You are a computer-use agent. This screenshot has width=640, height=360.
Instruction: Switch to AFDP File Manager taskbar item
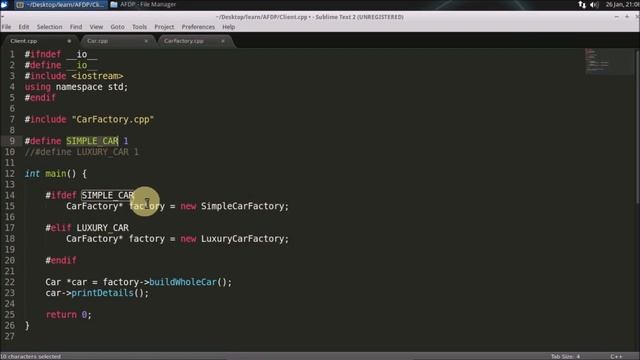coord(143,4)
